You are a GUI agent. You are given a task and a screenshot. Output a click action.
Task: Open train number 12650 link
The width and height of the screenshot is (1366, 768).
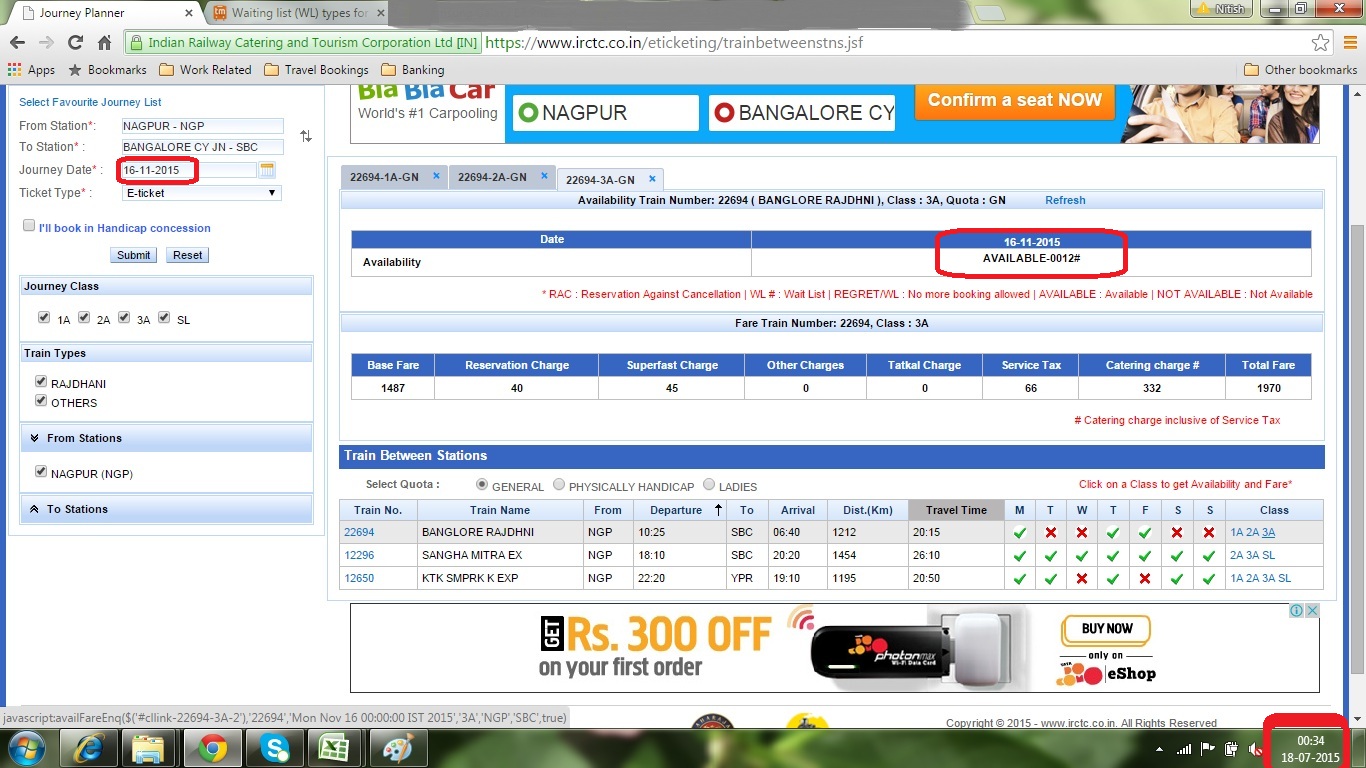coord(359,578)
